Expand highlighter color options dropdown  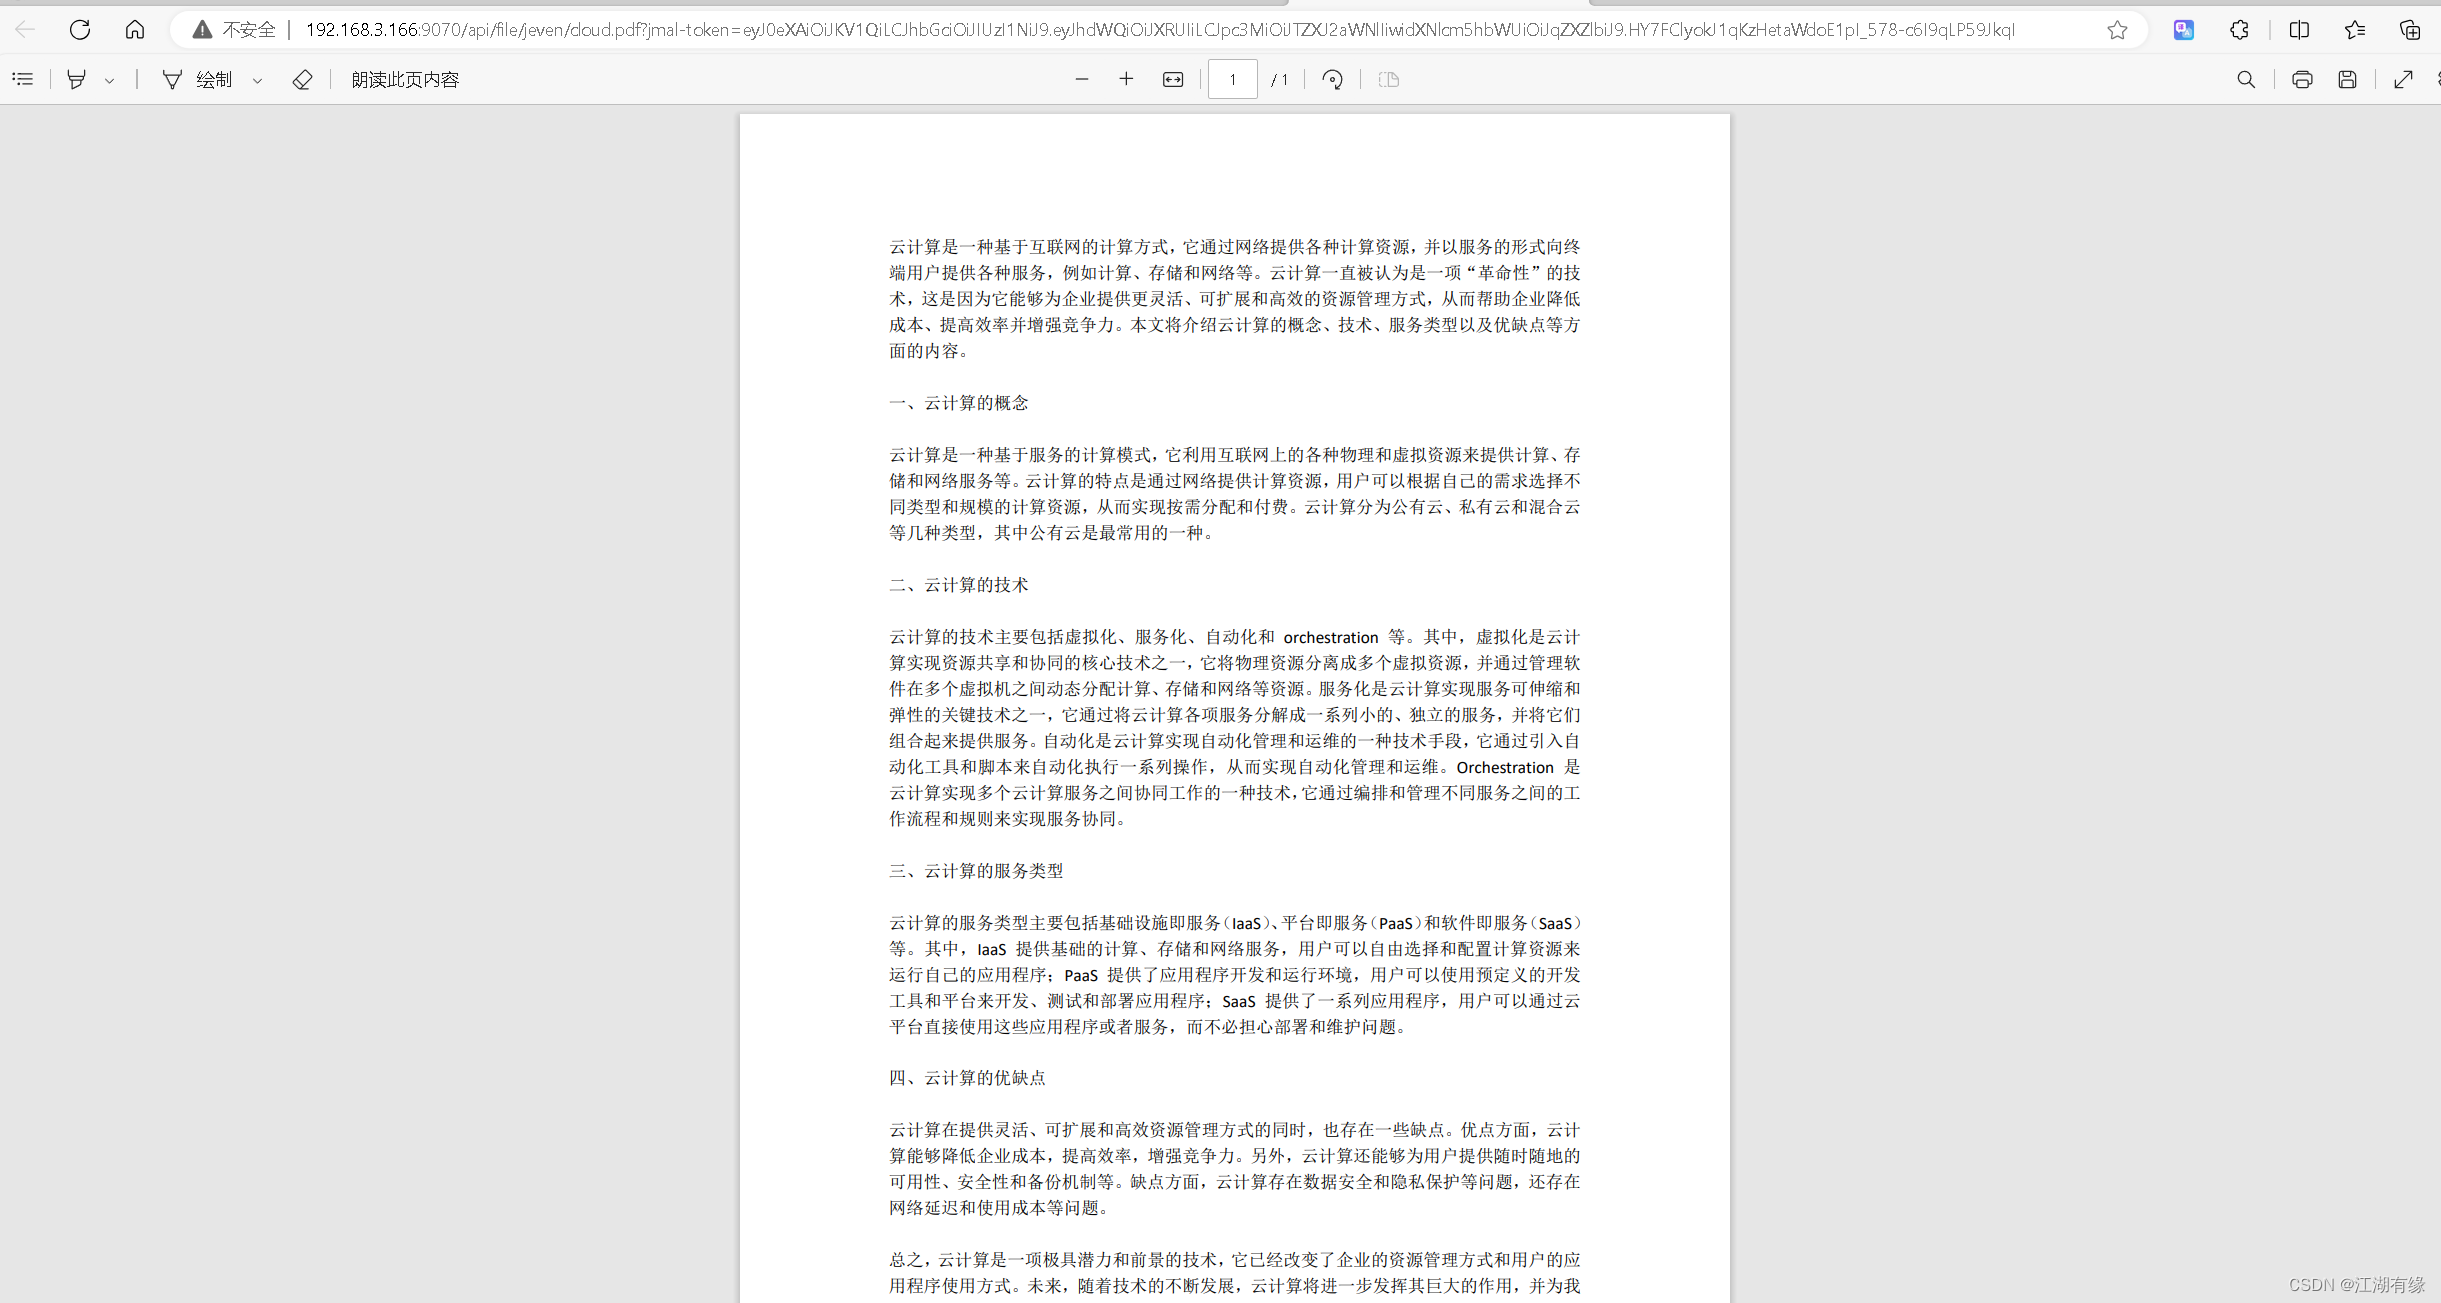[110, 80]
